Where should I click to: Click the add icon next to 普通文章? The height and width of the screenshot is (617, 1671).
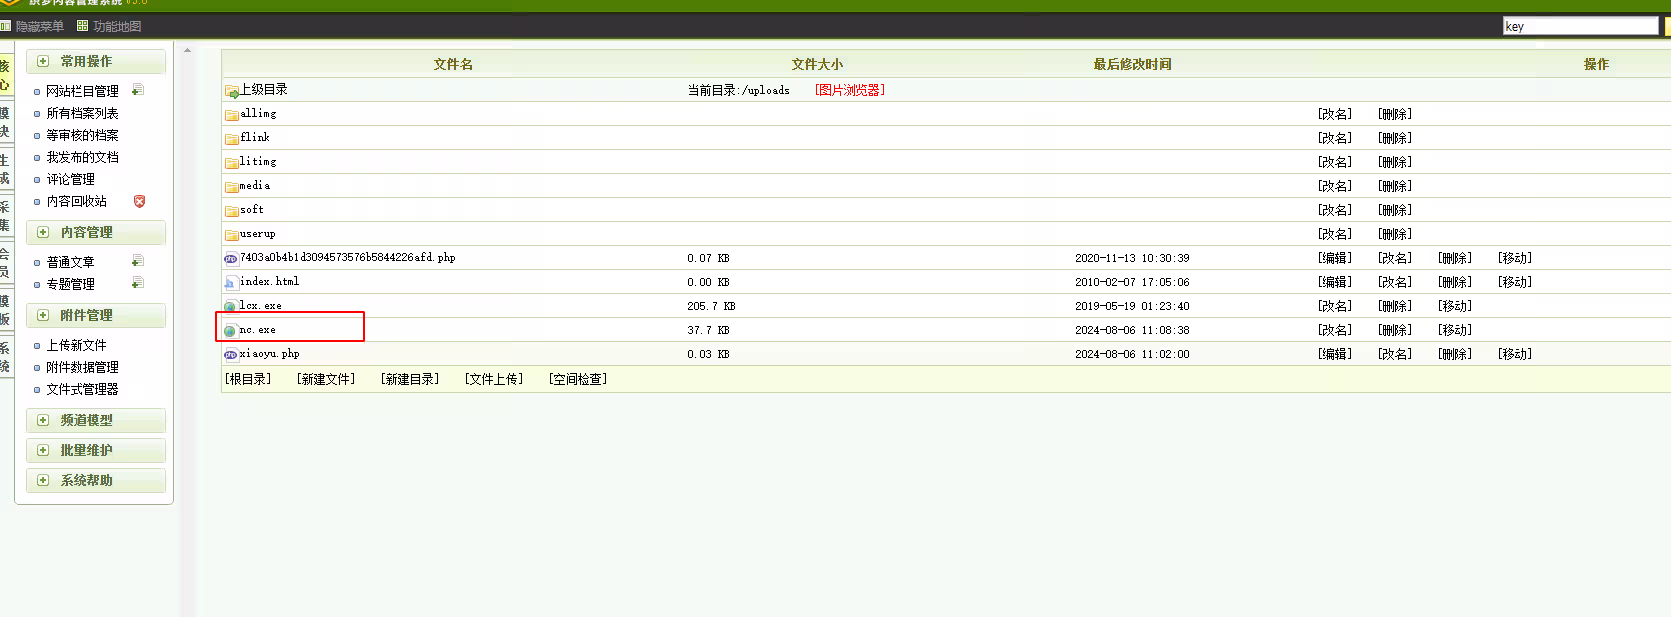click(x=137, y=261)
